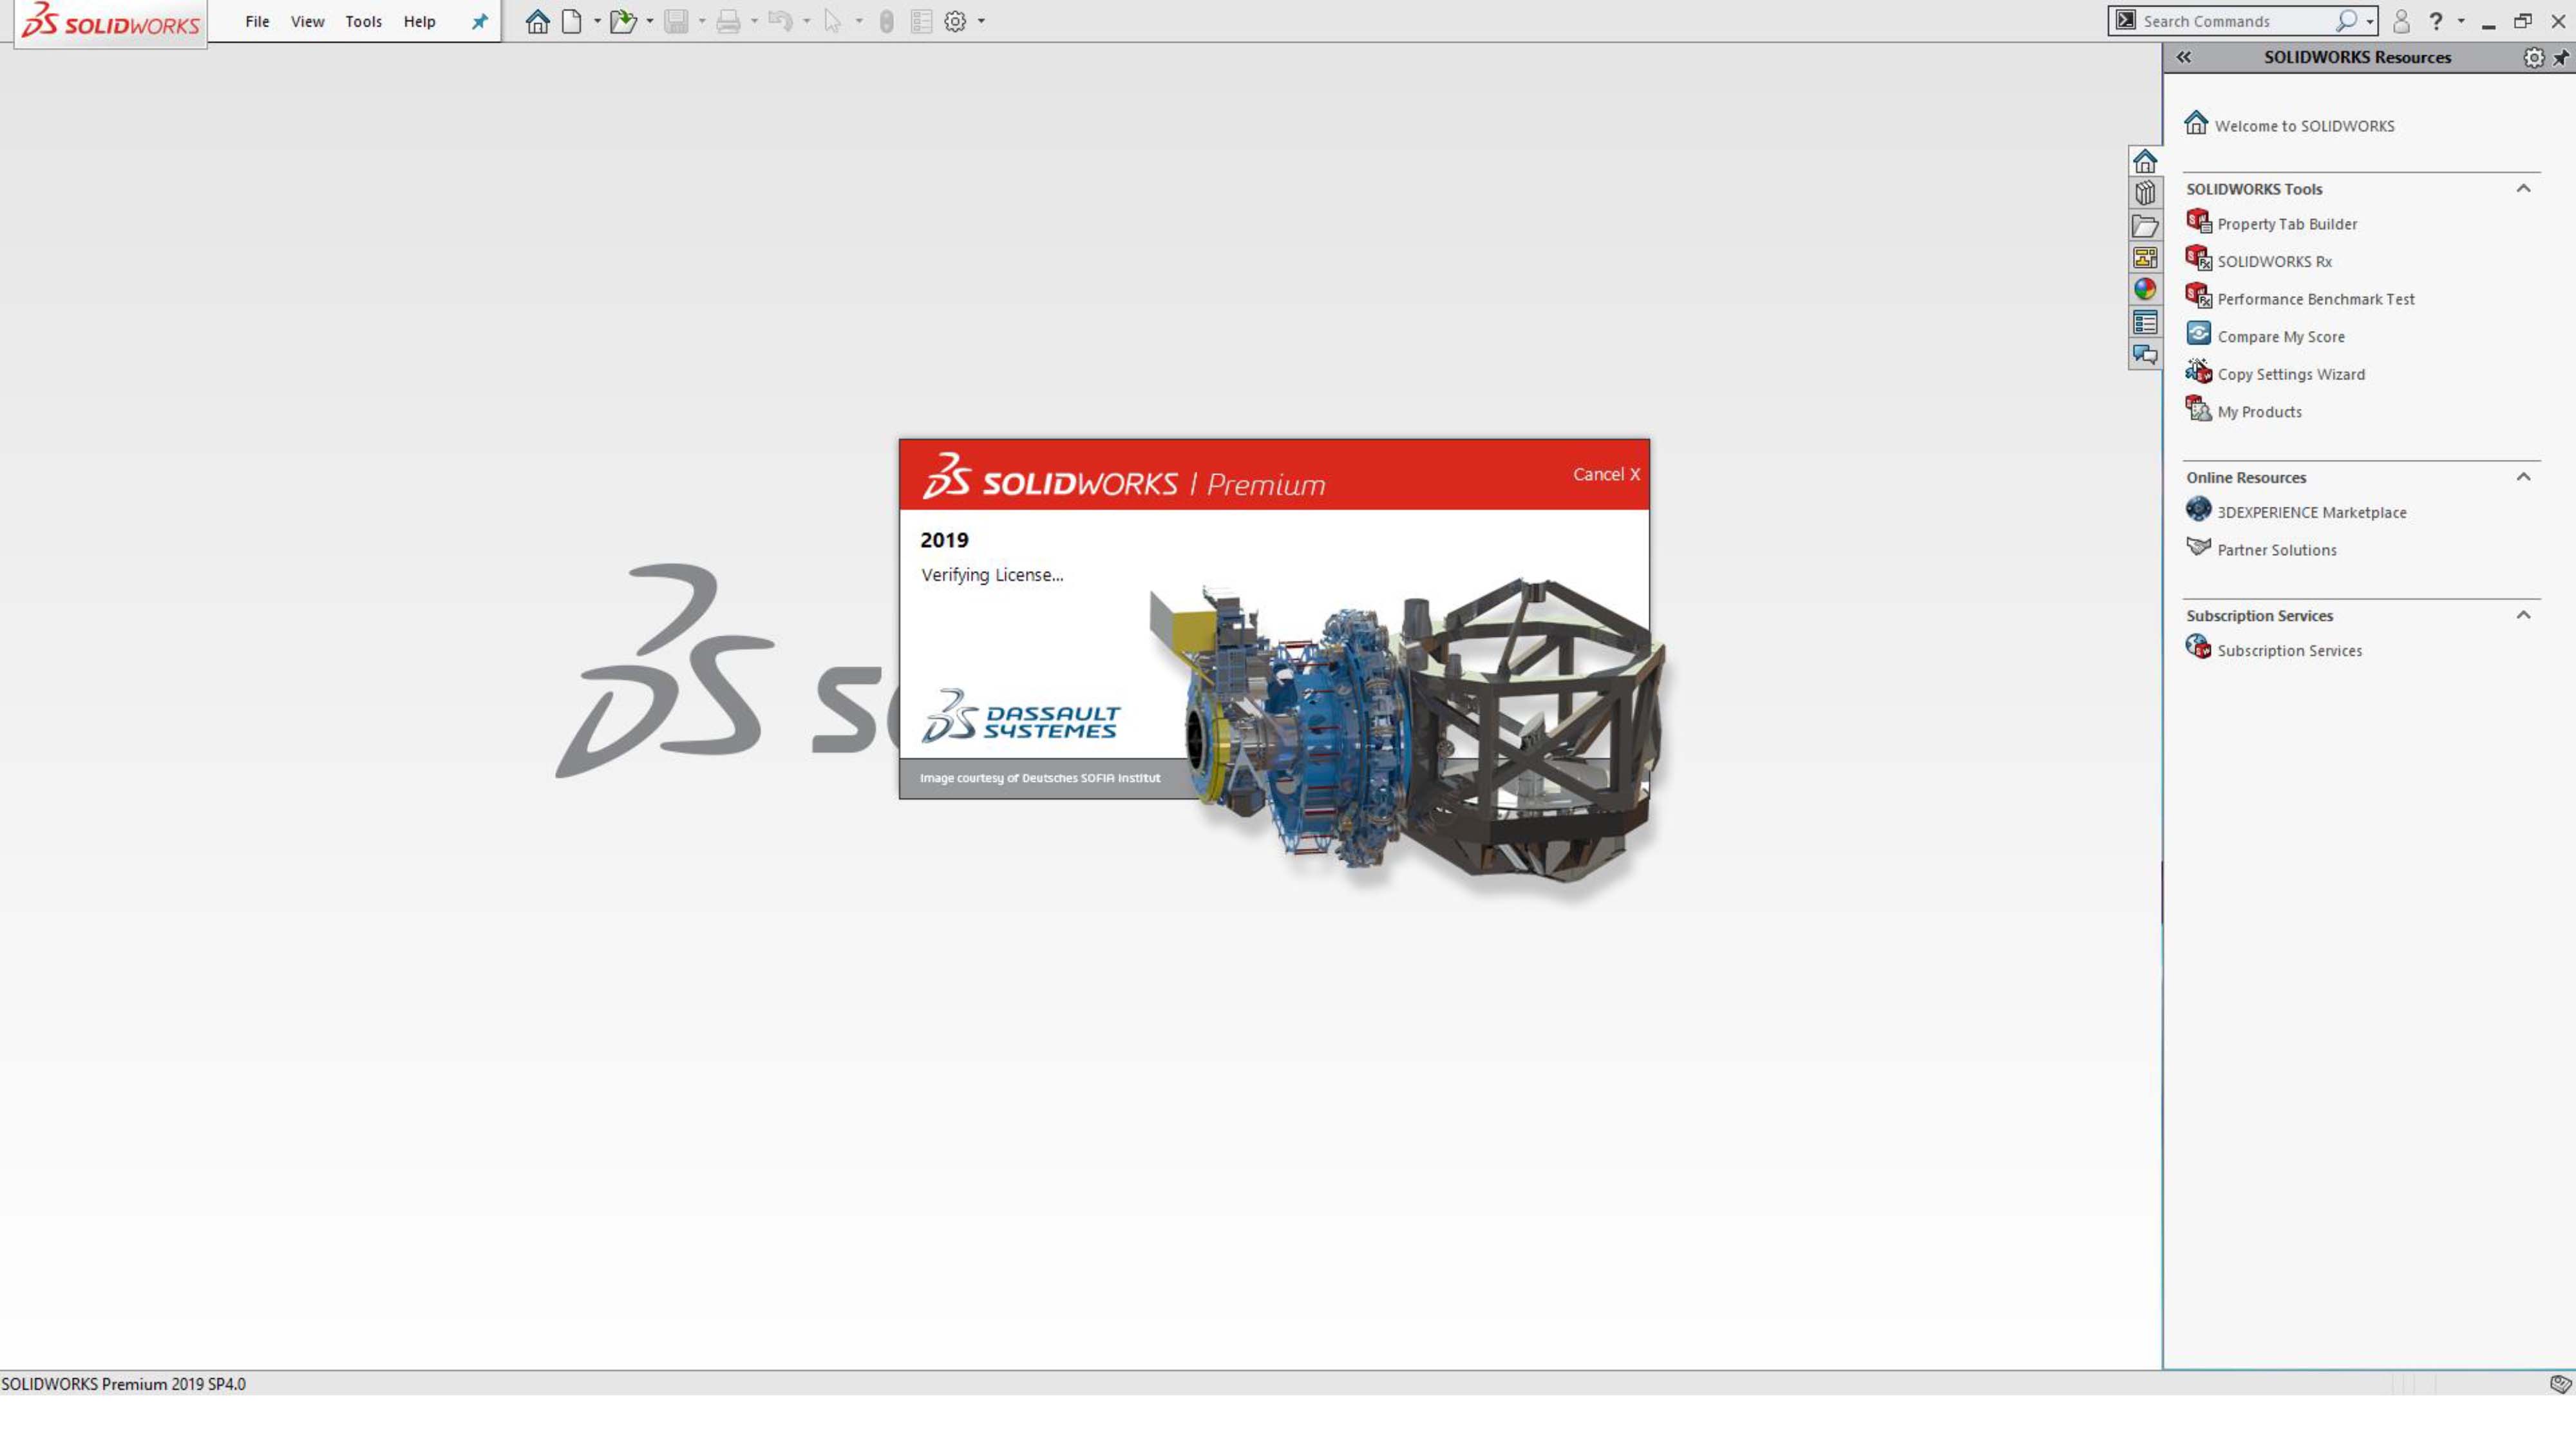Image resolution: width=2576 pixels, height=1449 pixels.
Task: Open the Help menu
Action: pos(419,21)
